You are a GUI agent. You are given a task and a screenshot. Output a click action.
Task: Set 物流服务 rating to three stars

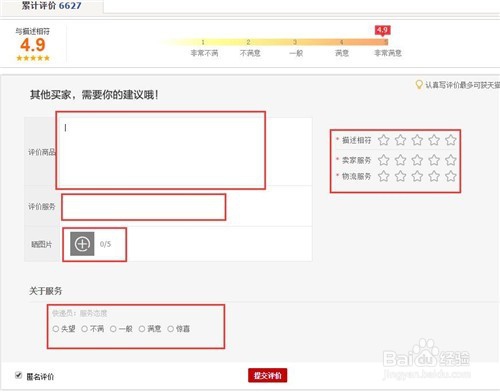417,176
